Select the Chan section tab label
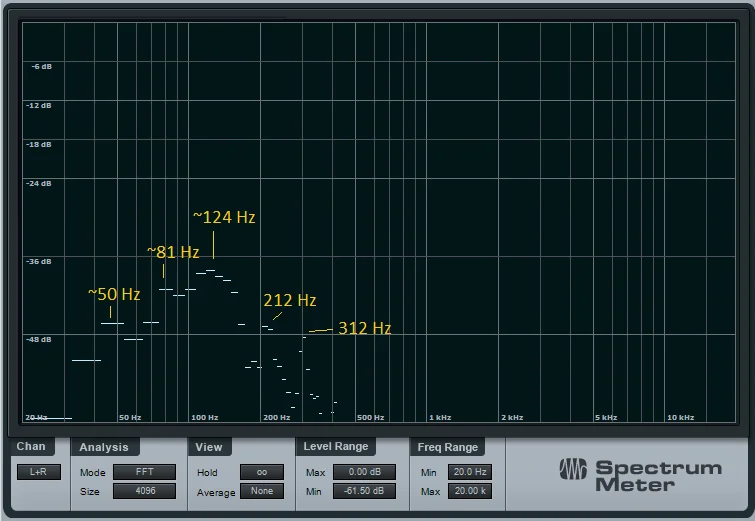 point(31,446)
